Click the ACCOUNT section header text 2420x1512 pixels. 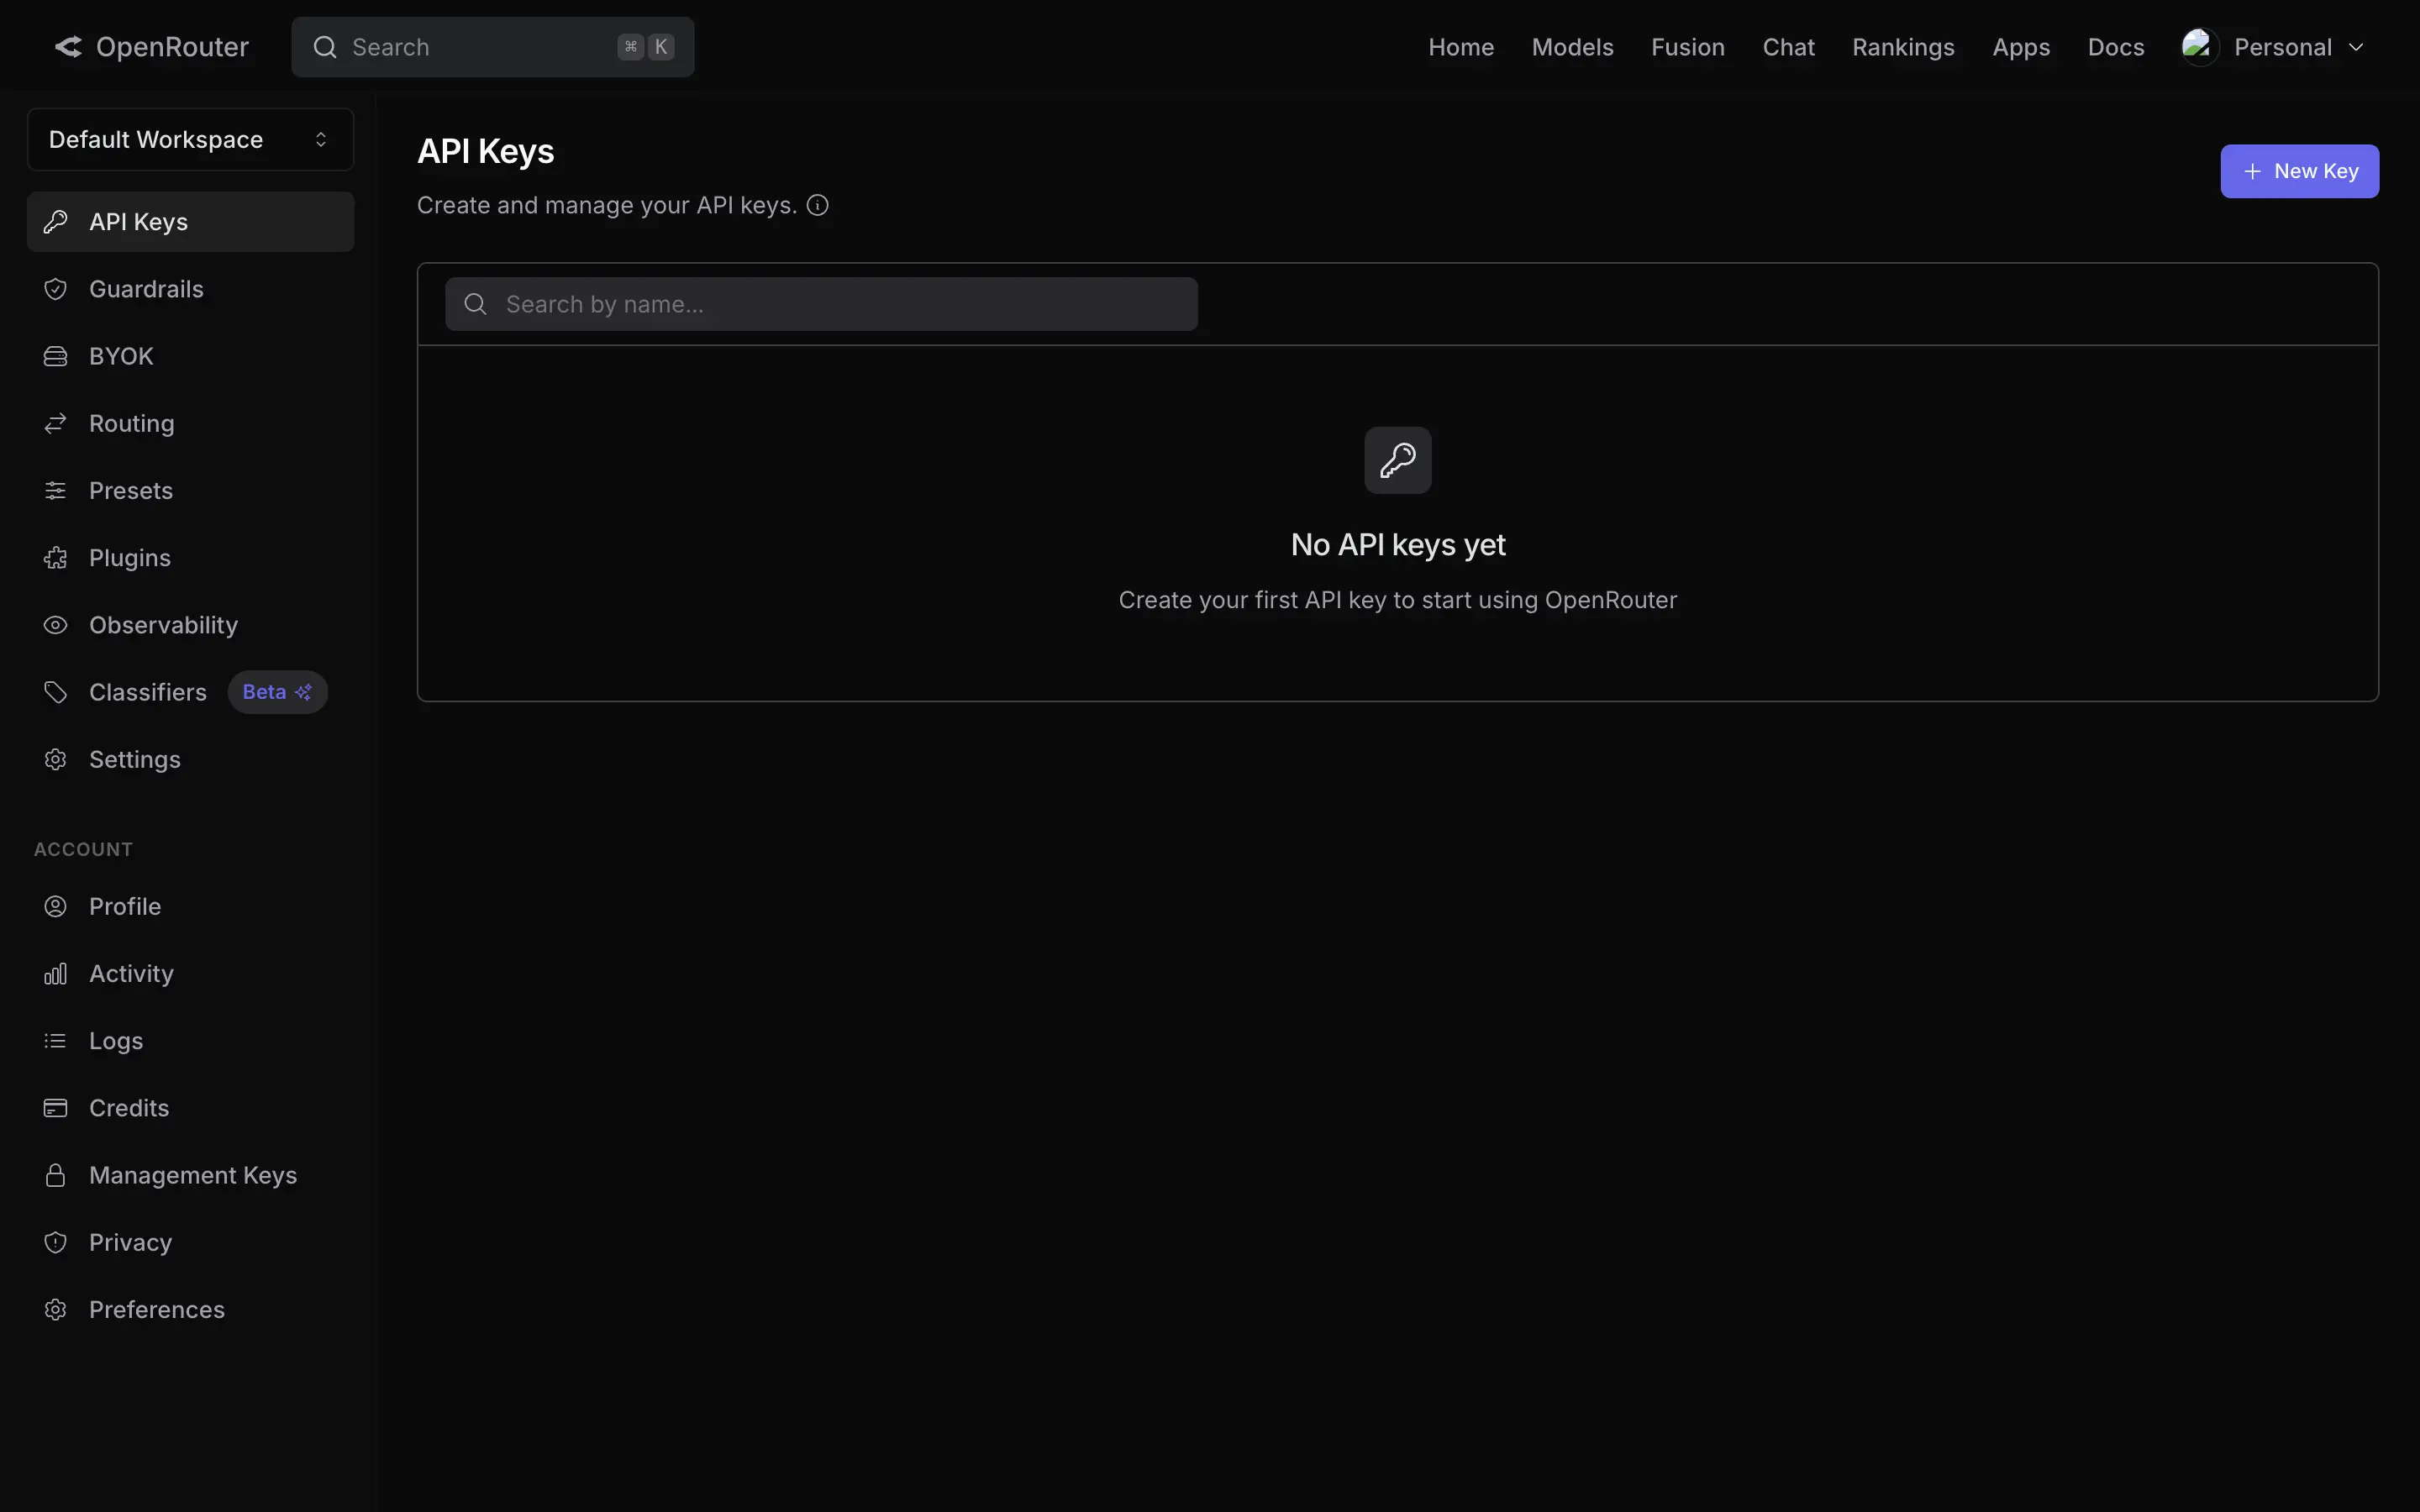point(83,849)
